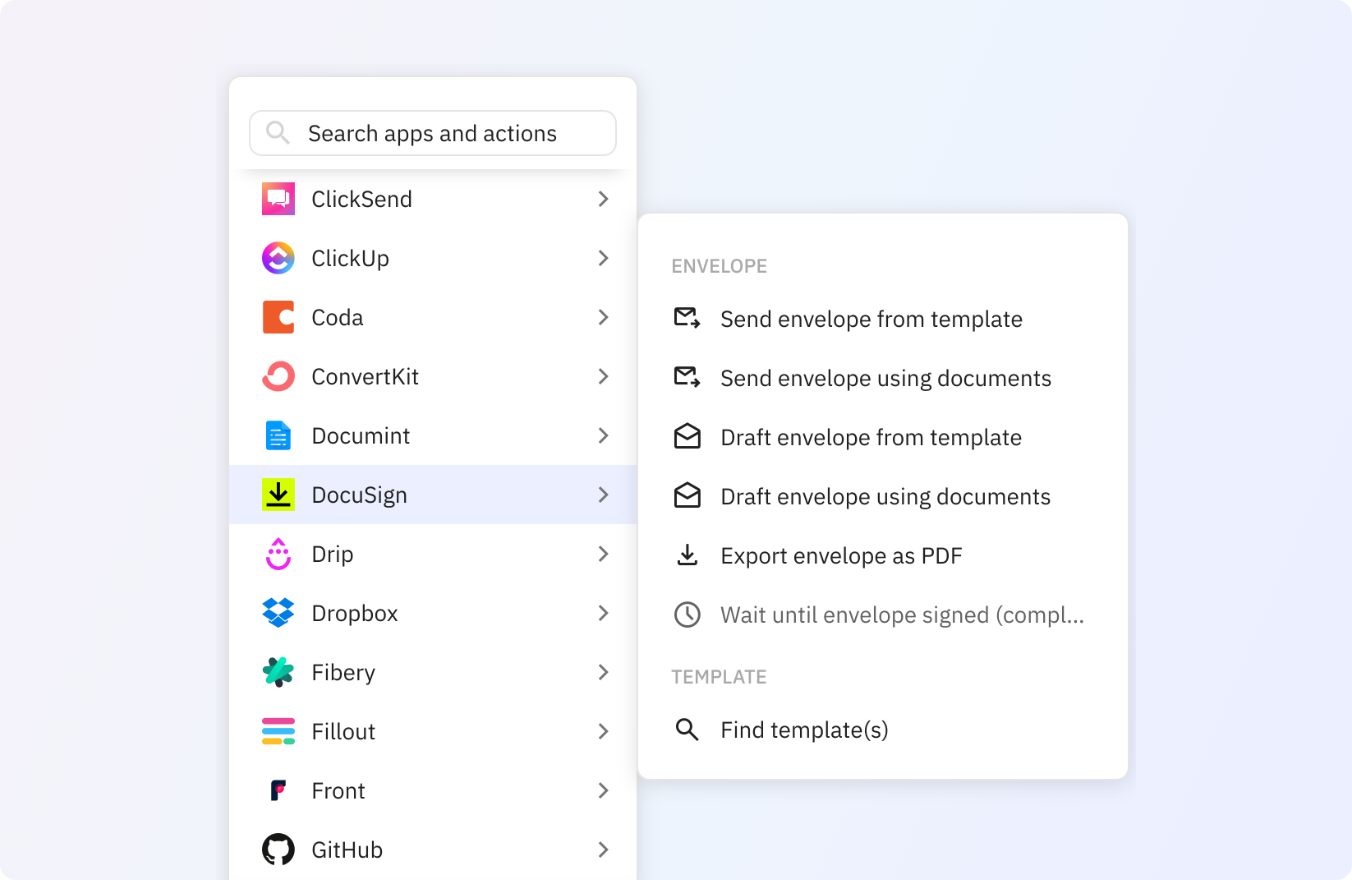Viewport: 1352px width, 880px height.
Task: Click magnifier icon beside Find template(s)
Action: [x=687, y=730]
